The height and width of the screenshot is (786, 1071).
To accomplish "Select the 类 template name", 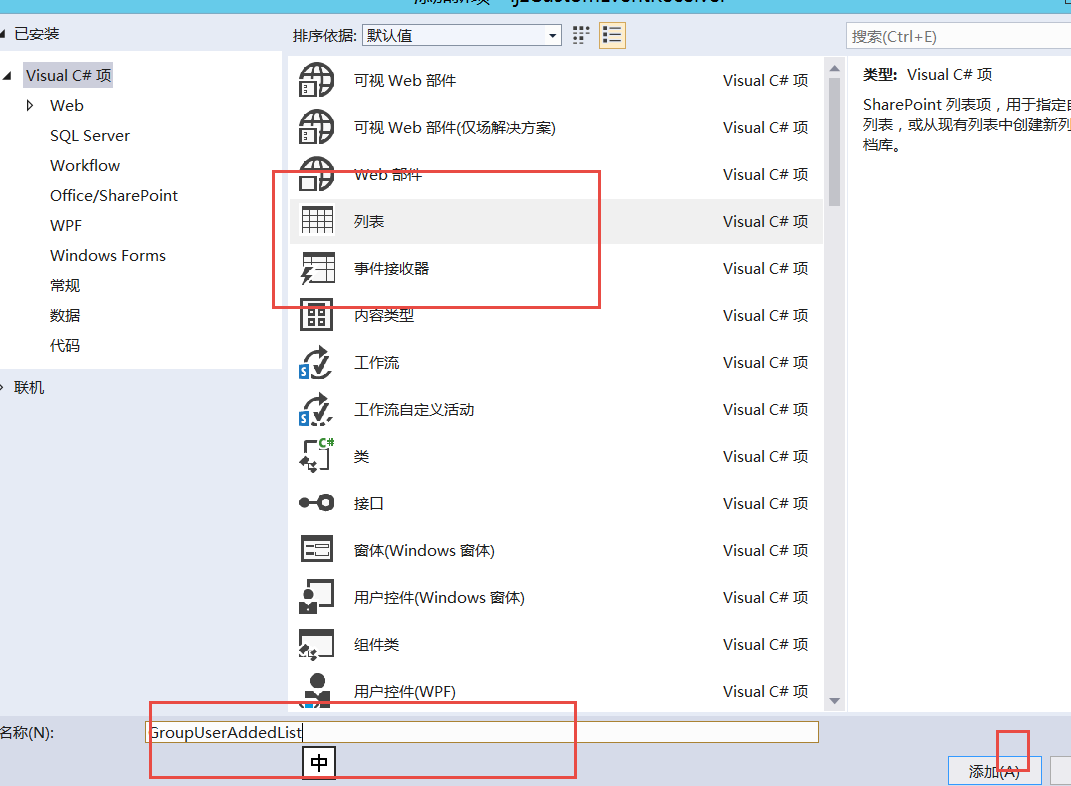I will click(x=361, y=456).
